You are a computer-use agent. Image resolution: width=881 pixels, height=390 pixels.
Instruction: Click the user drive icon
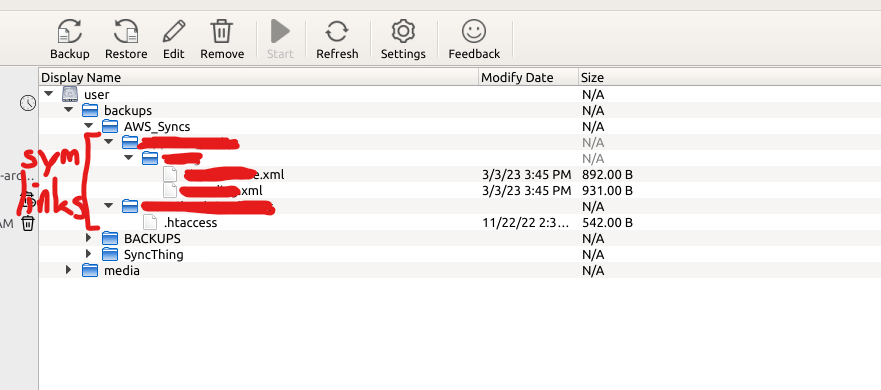[69, 94]
